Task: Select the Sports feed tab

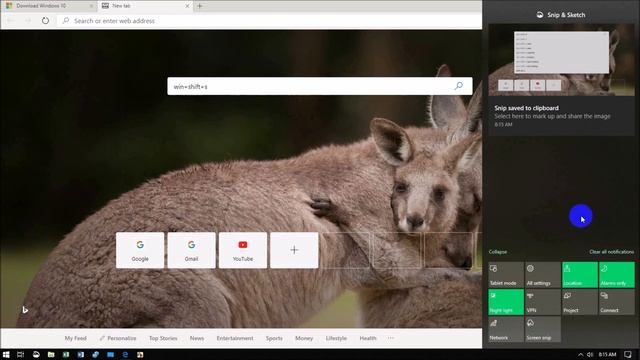Action: tap(274, 338)
